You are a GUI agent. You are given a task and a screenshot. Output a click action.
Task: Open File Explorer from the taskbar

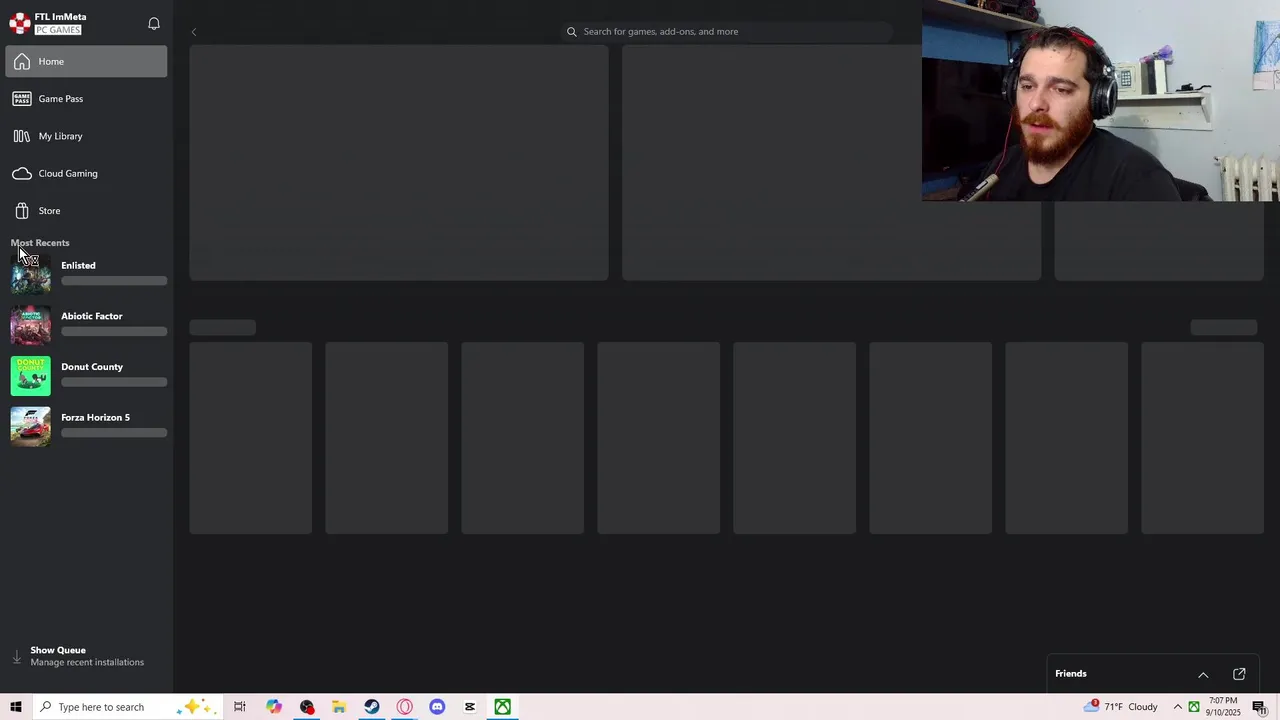coord(339,707)
